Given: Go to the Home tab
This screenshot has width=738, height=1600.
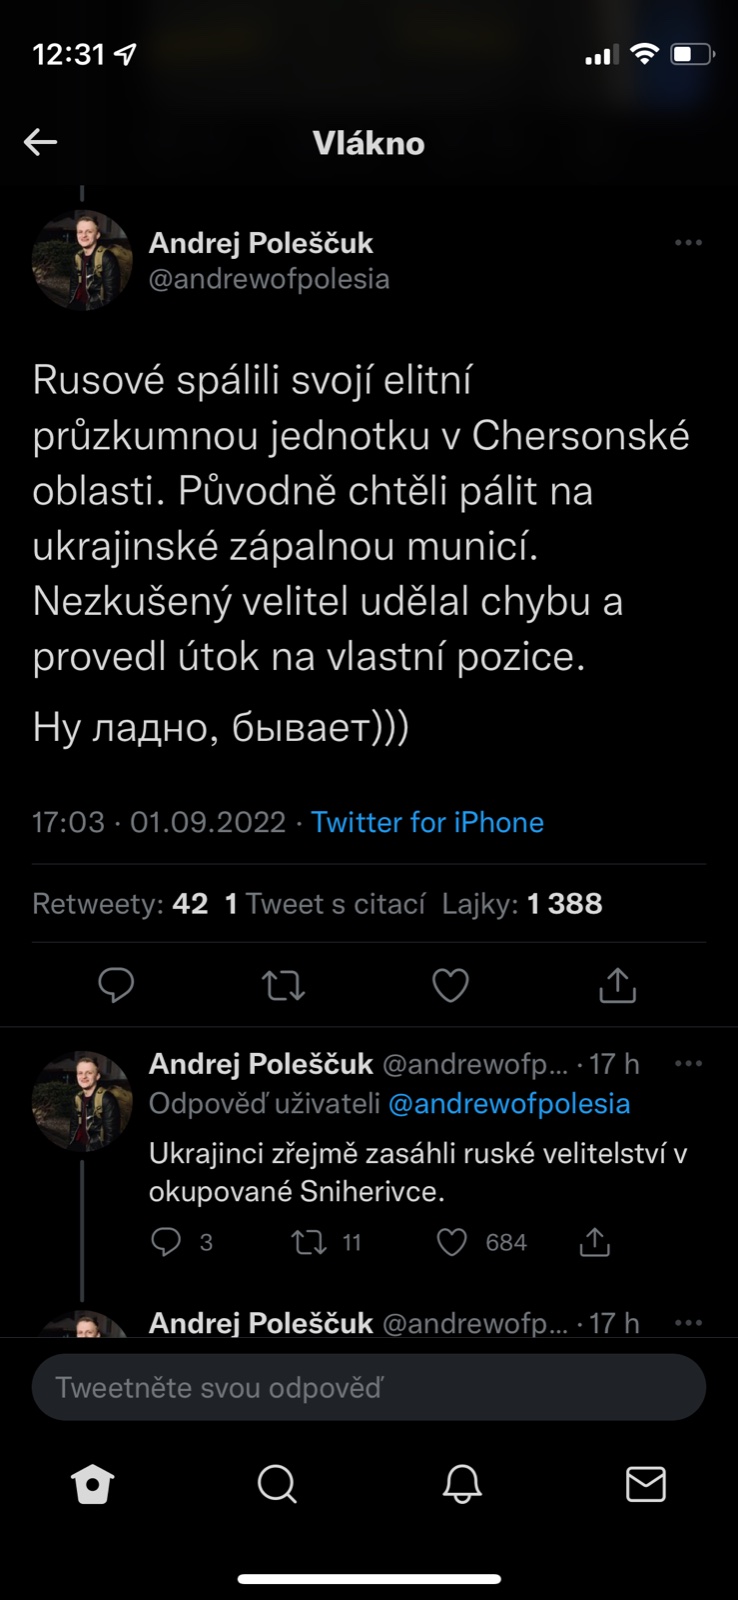Looking at the screenshot, I should pyautogui.click(x=93, y=1485).
